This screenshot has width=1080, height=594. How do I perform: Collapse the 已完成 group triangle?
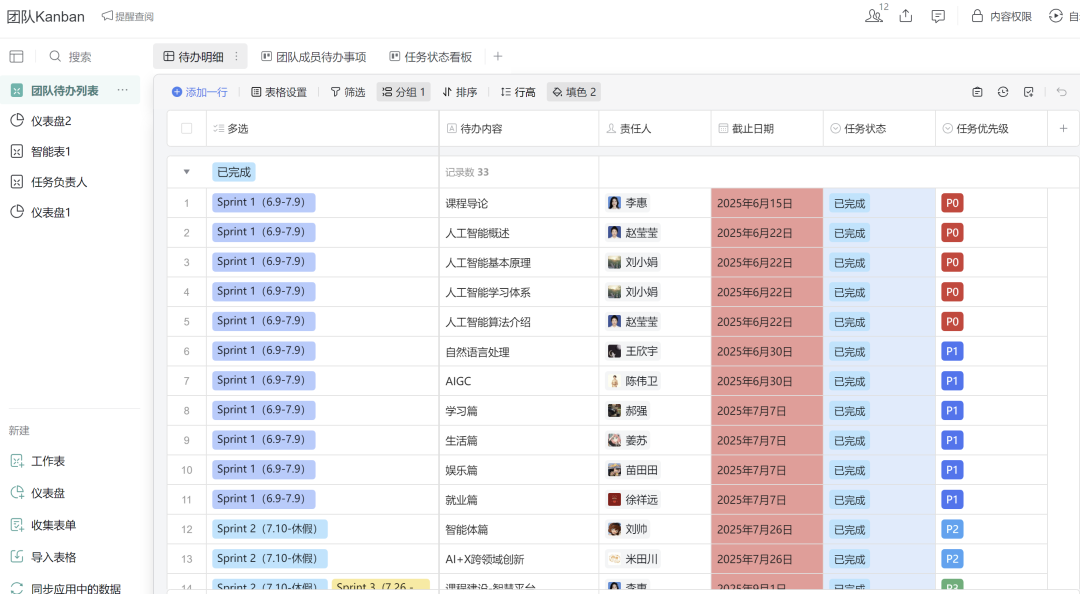(x=186, y=172)
